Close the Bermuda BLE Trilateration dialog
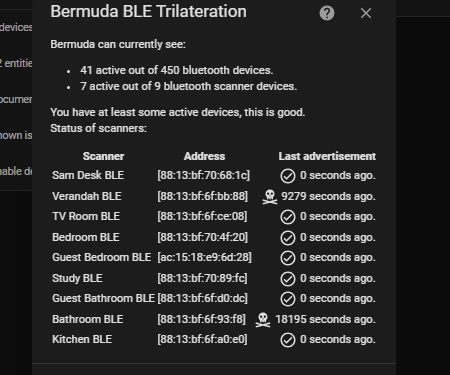The height and width of the screenshot is (375, 450). coord(366,13)
